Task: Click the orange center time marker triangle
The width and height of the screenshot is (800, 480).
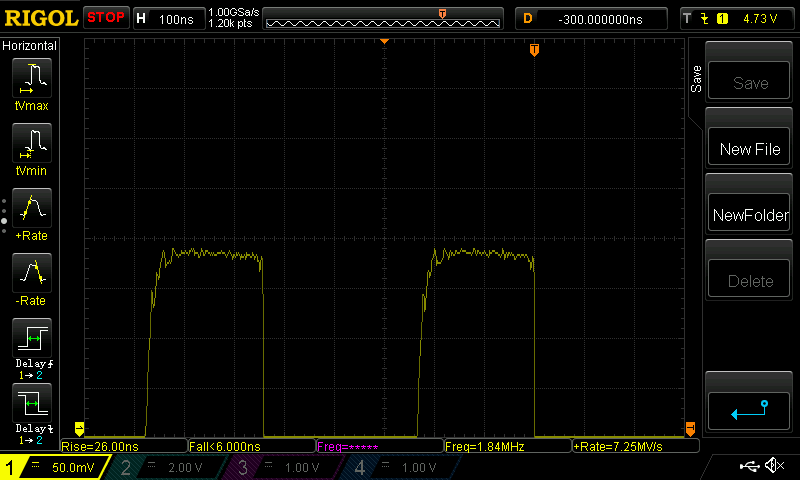Action: (384, 41)
